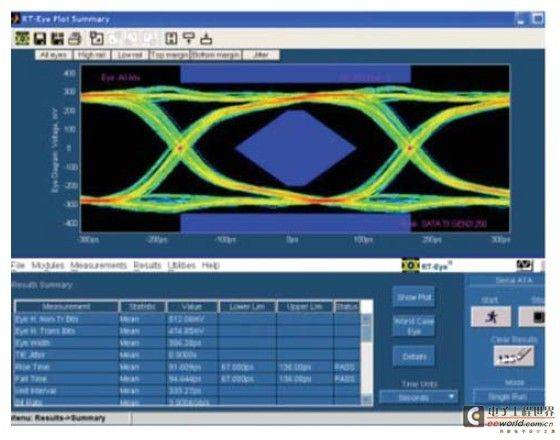
Task: Click the upward marker icon in the toolbar
Action: (x=206, y=39)
